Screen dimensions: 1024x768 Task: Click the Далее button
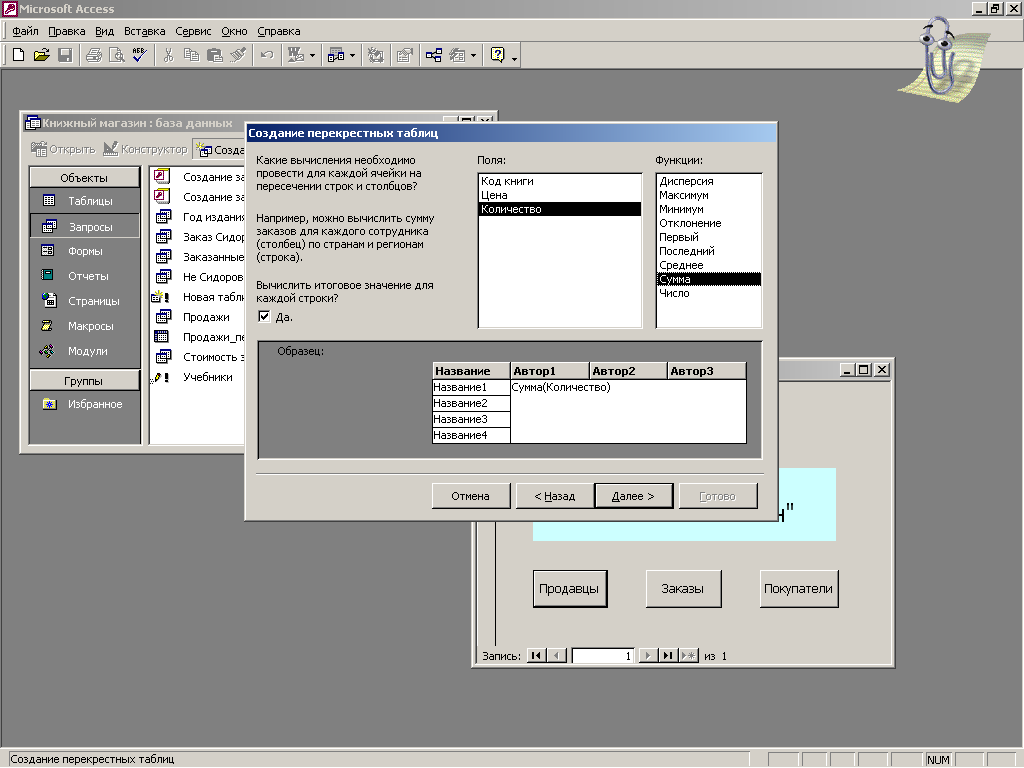[633, 496]
